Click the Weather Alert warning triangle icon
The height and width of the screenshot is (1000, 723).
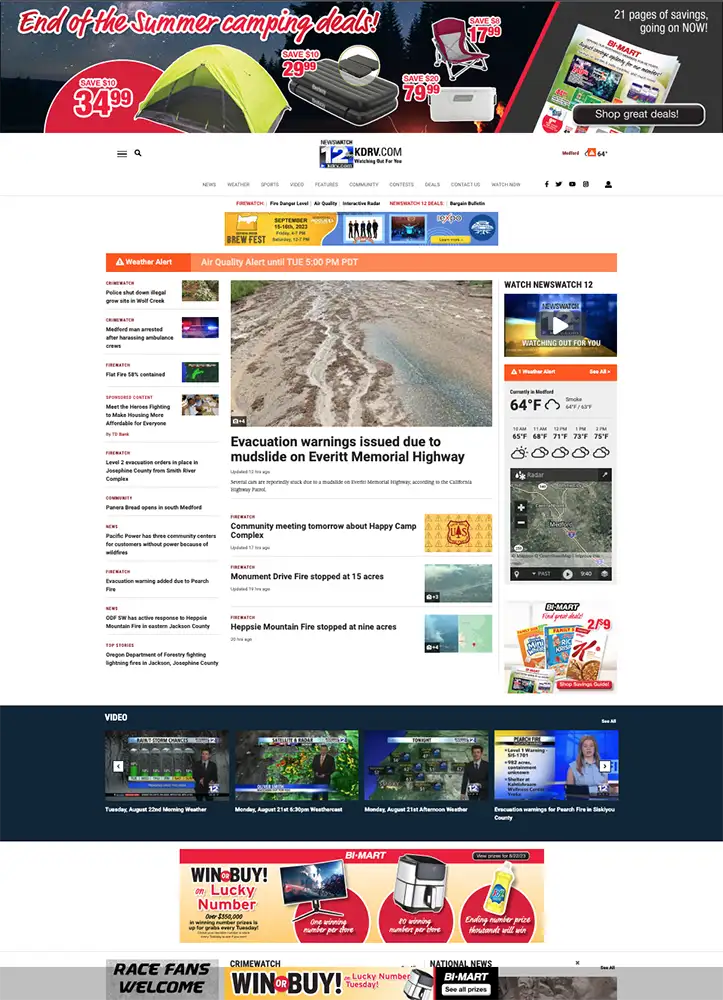tap(119, 262)
